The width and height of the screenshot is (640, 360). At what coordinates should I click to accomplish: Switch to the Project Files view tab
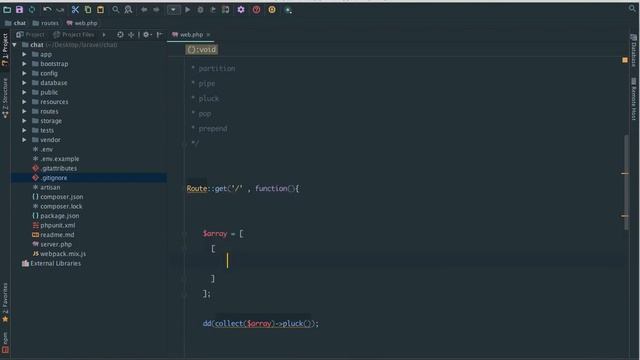pos(74,35)
